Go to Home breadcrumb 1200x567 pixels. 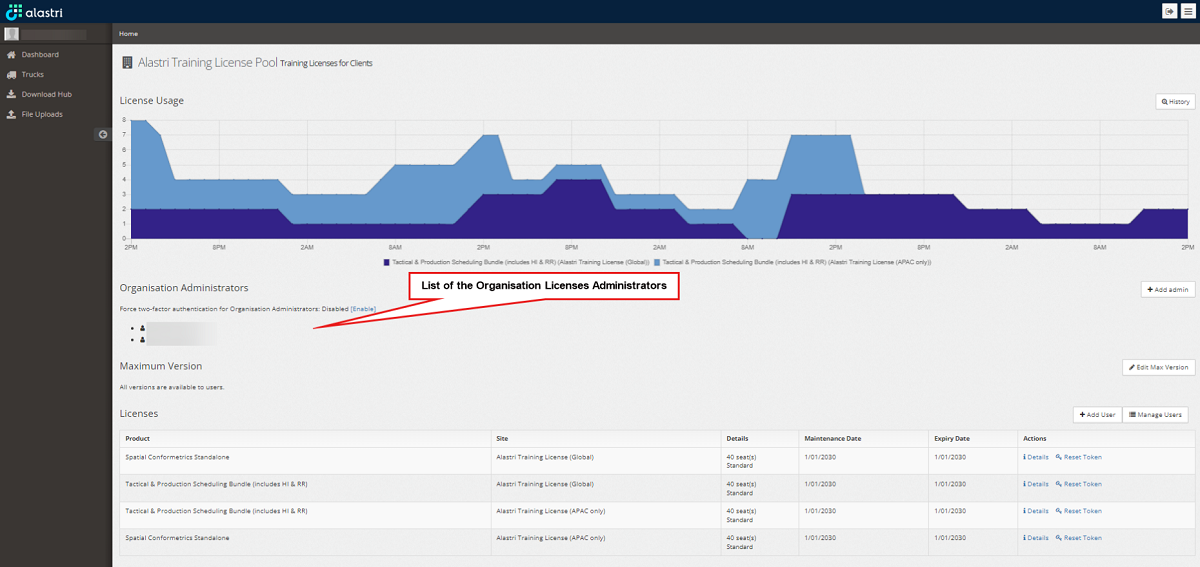click(128, 34)
